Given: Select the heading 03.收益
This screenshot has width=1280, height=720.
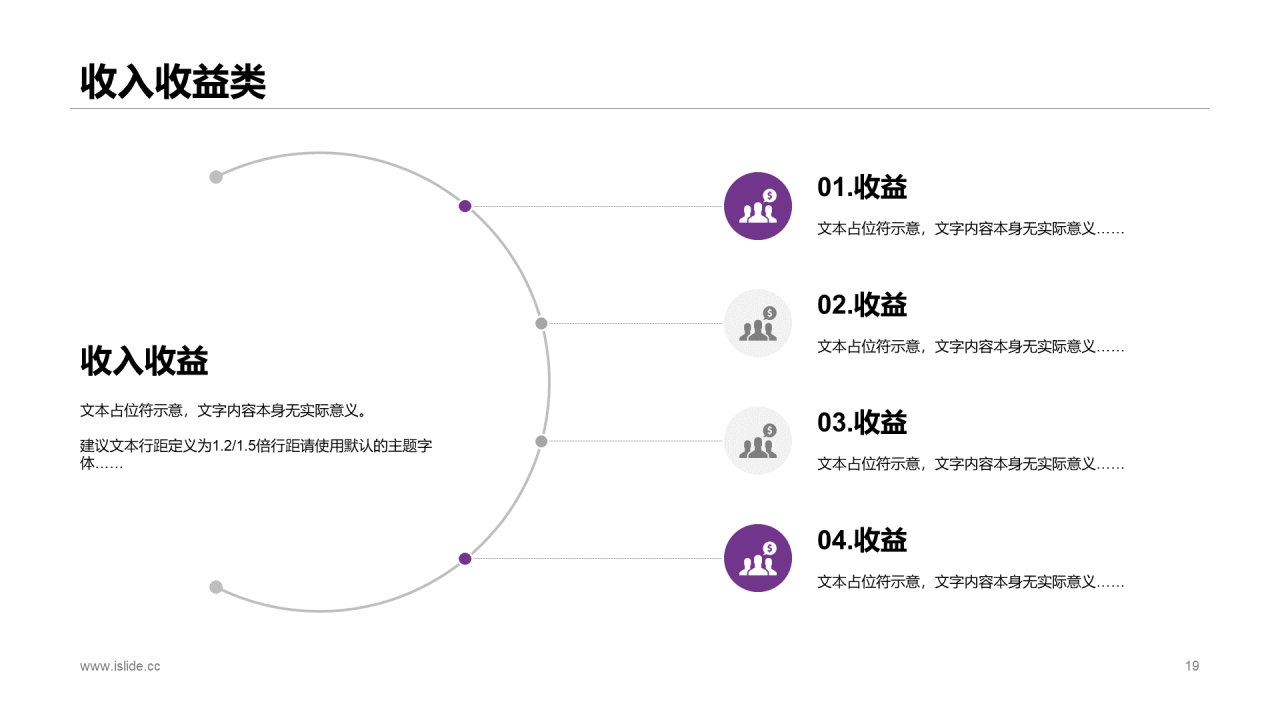Looking at the screenshot, I should [x=862, y=422].
